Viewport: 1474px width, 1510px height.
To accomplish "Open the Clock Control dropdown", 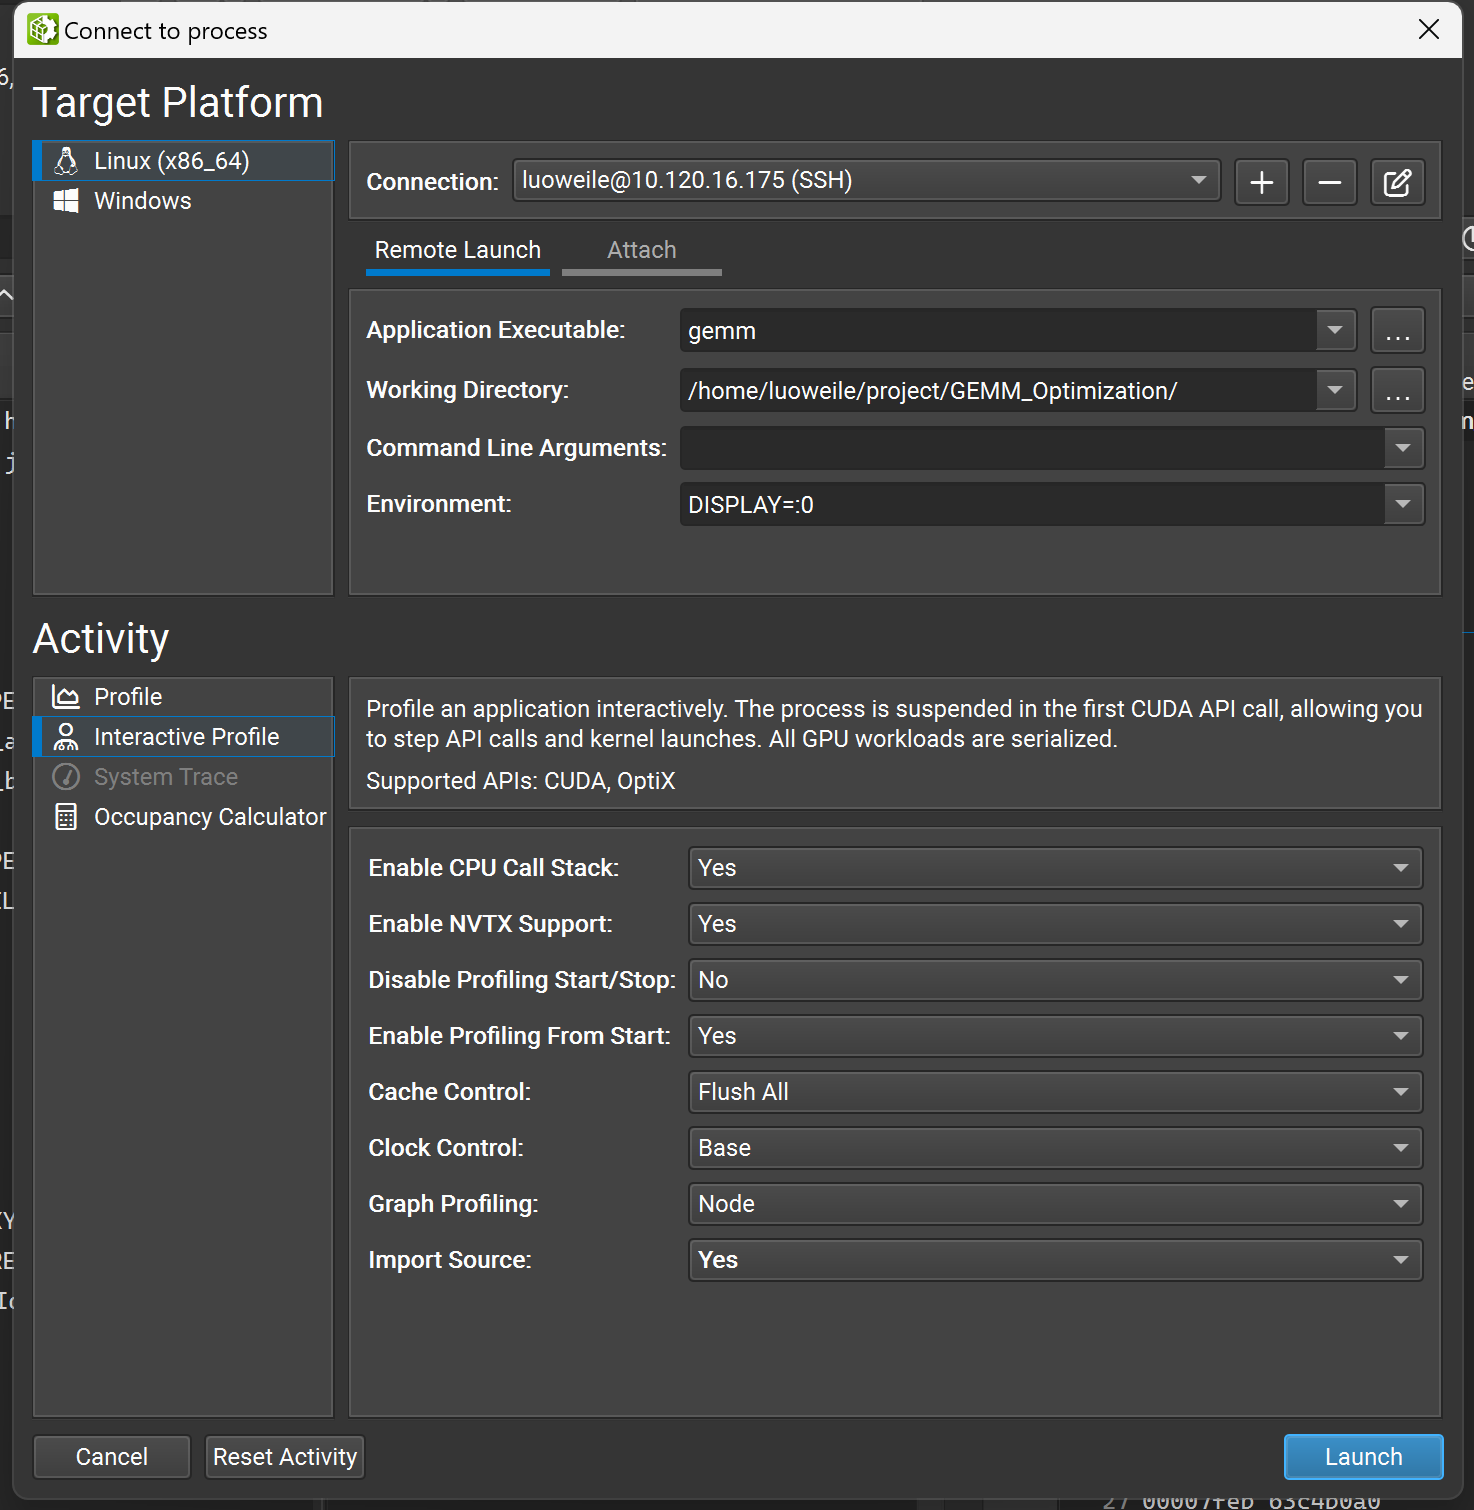I will tap(1054, 1148).
